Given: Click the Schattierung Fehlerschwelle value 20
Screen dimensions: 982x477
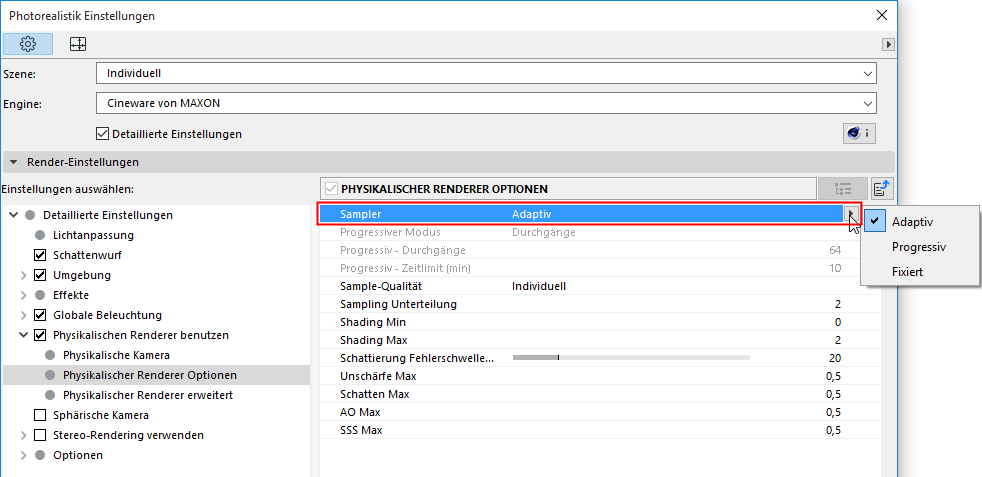Looking at the screenshot, I should (x=834, y=358).
